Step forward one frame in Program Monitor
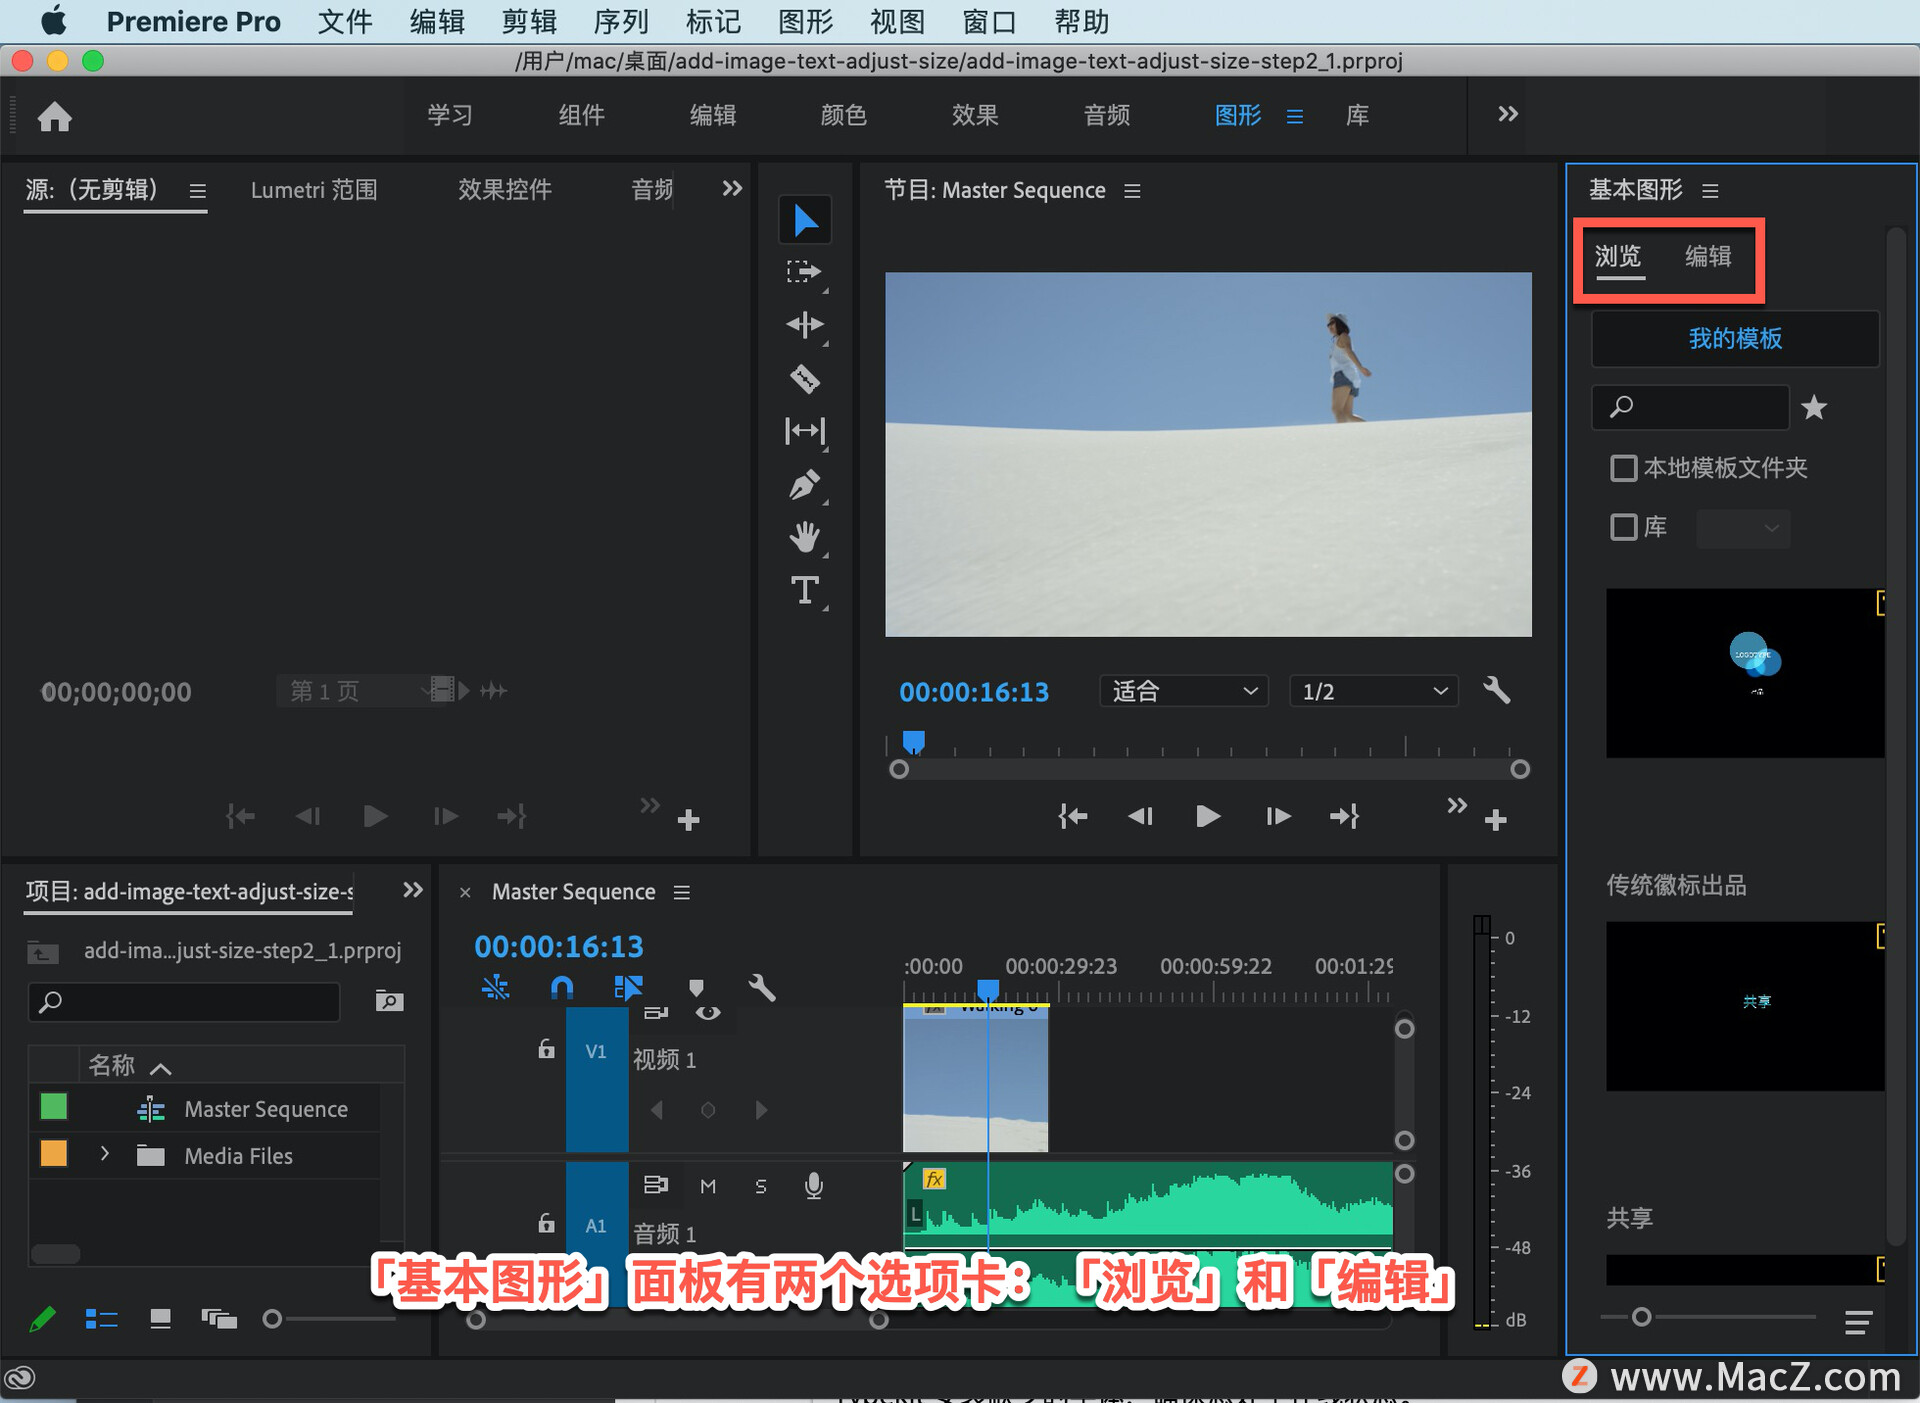The image size is (1920, 1403). 1277,817
